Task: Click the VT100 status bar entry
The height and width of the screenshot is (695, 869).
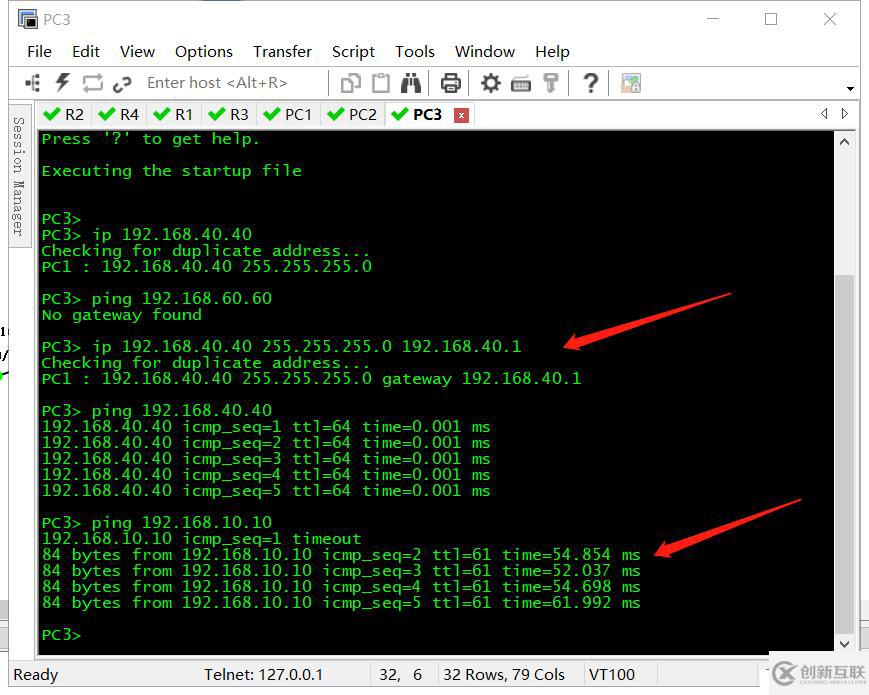Action: (x=612, y=674)
